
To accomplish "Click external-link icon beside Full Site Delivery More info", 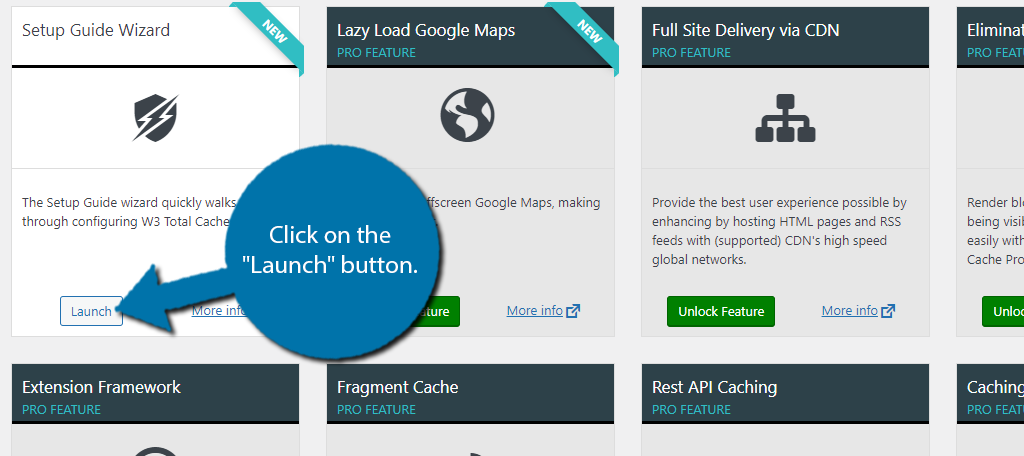I will [888, 311].
